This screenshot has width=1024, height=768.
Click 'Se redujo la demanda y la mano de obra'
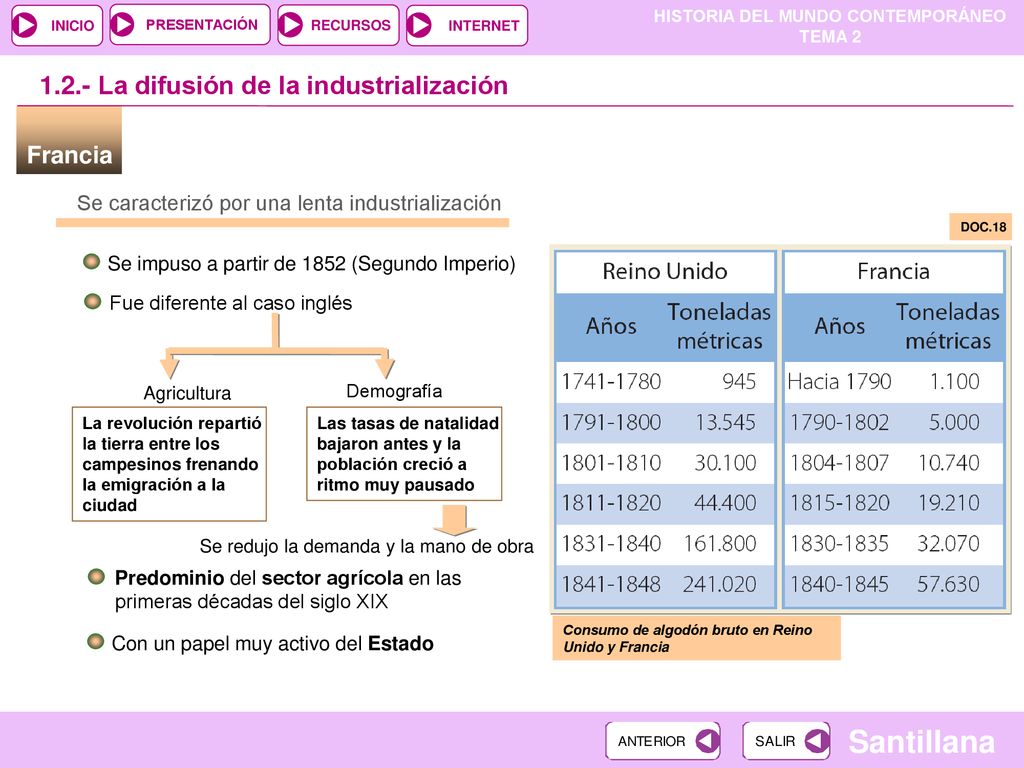(x=366, y=546)
